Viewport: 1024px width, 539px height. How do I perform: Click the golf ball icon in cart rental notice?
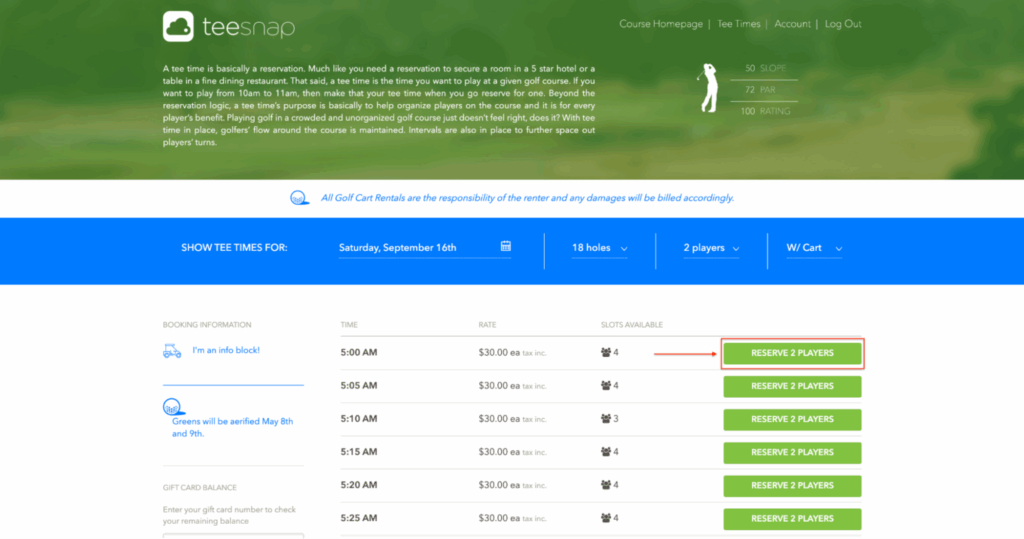click(299, 198)
